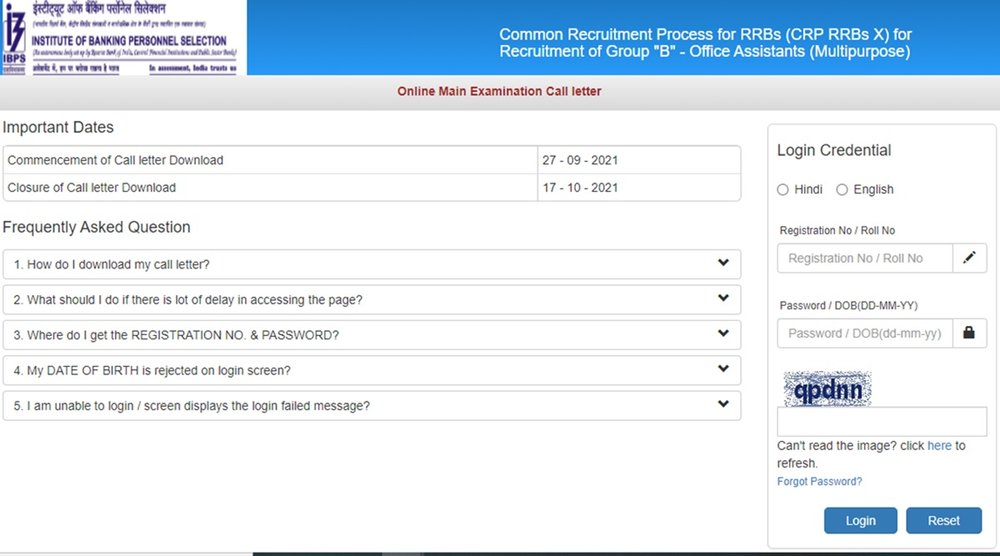Click the captcha text entry box
The image size is (1000, 556).
(881, 421)
